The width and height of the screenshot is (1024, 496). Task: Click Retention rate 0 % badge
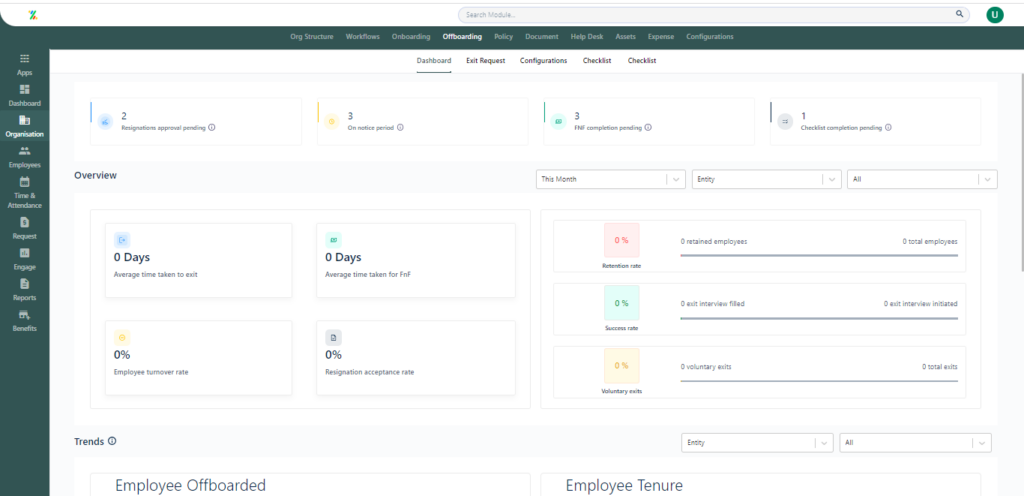coord(621,240)
